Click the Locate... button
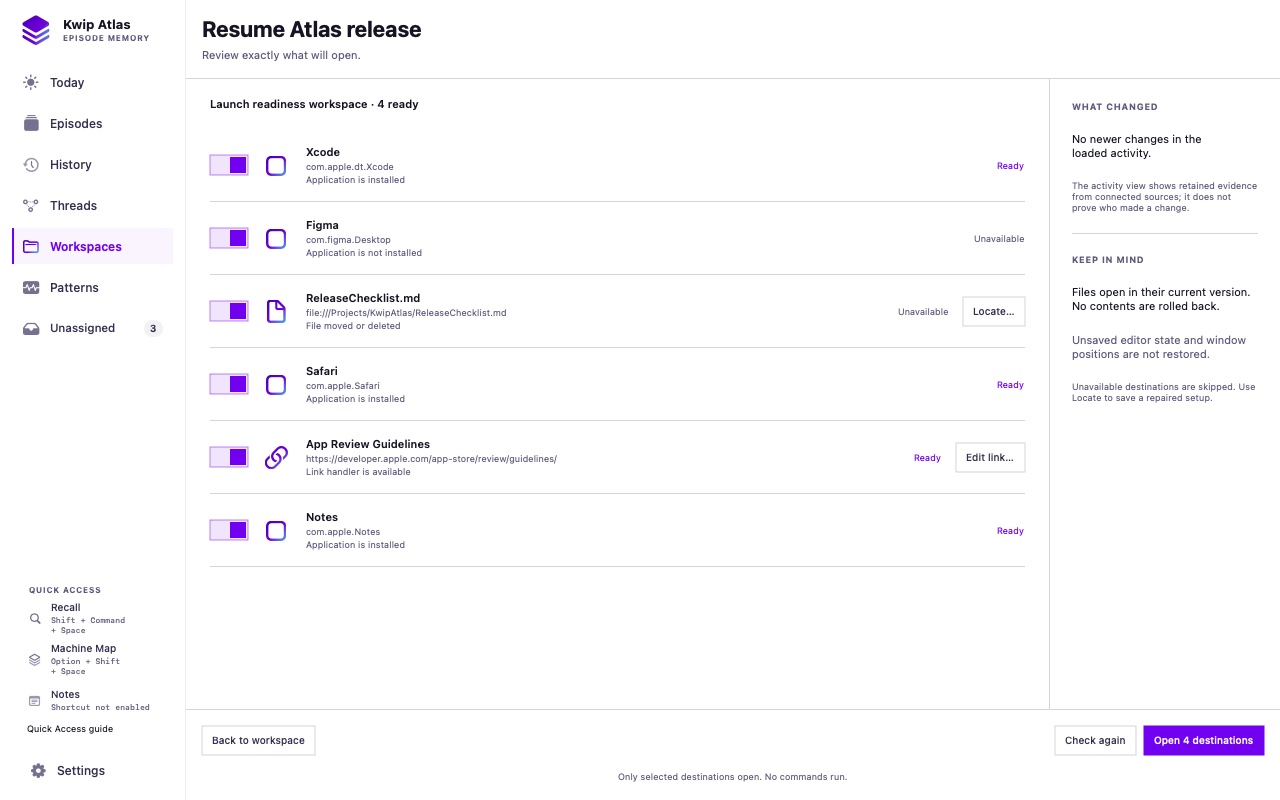 click(994, 312)
